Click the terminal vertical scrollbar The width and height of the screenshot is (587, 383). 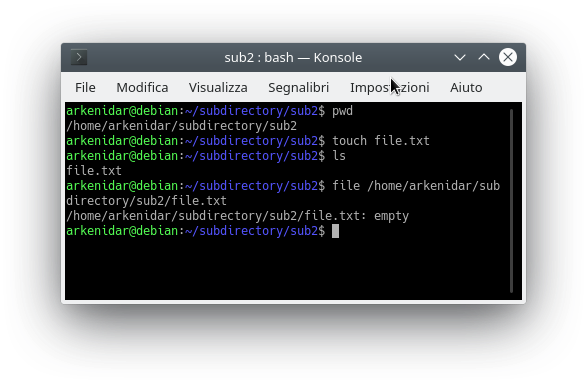(x=511, y=201)
